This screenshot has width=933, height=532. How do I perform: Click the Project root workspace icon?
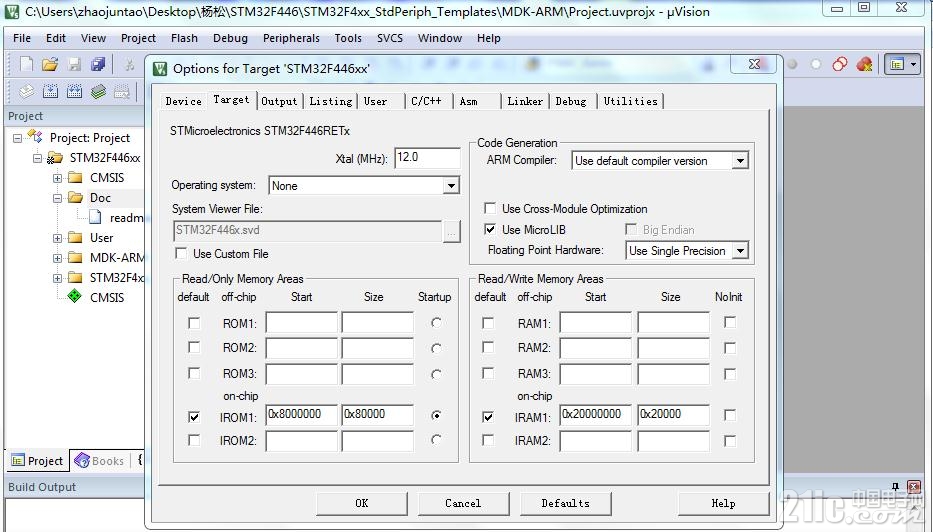35,137
